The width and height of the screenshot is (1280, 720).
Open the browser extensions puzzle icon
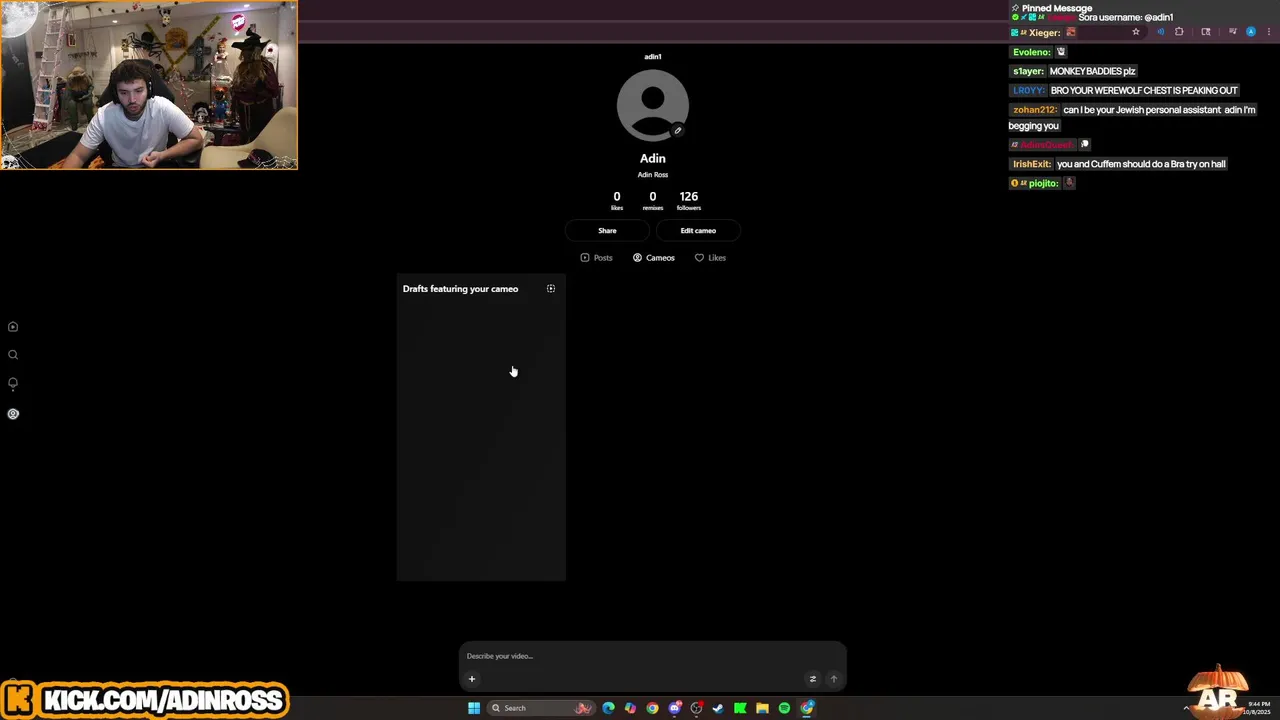(1179, 32)
